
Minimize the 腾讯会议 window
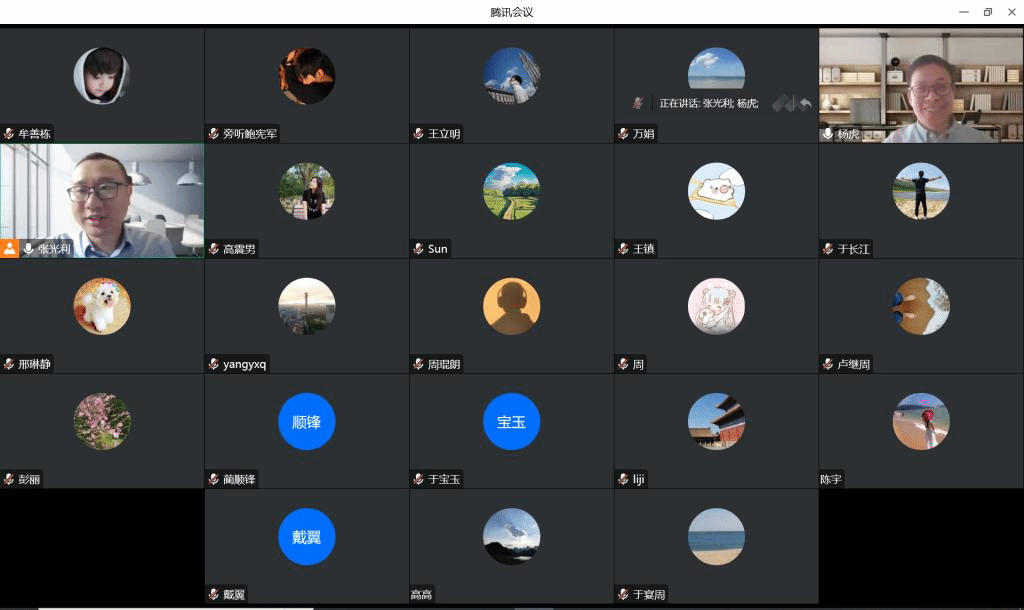click(x=963, y=12)
